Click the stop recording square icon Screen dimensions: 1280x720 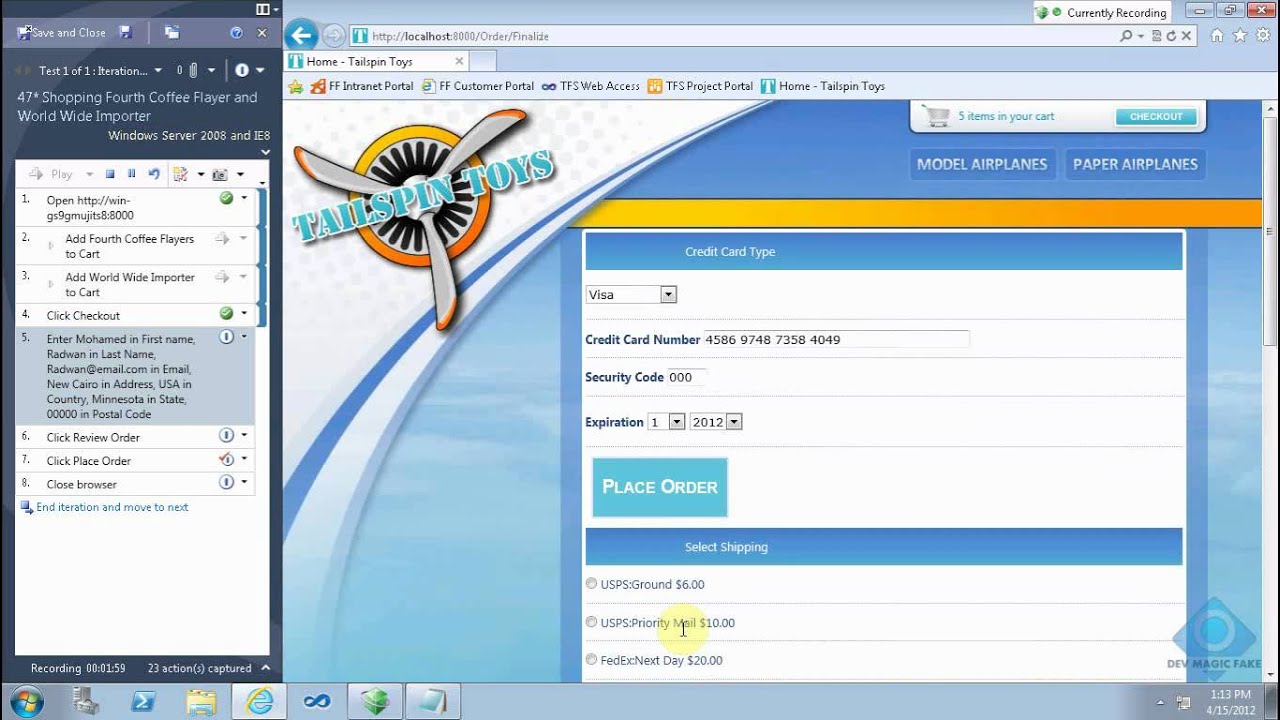click(110, 174)
